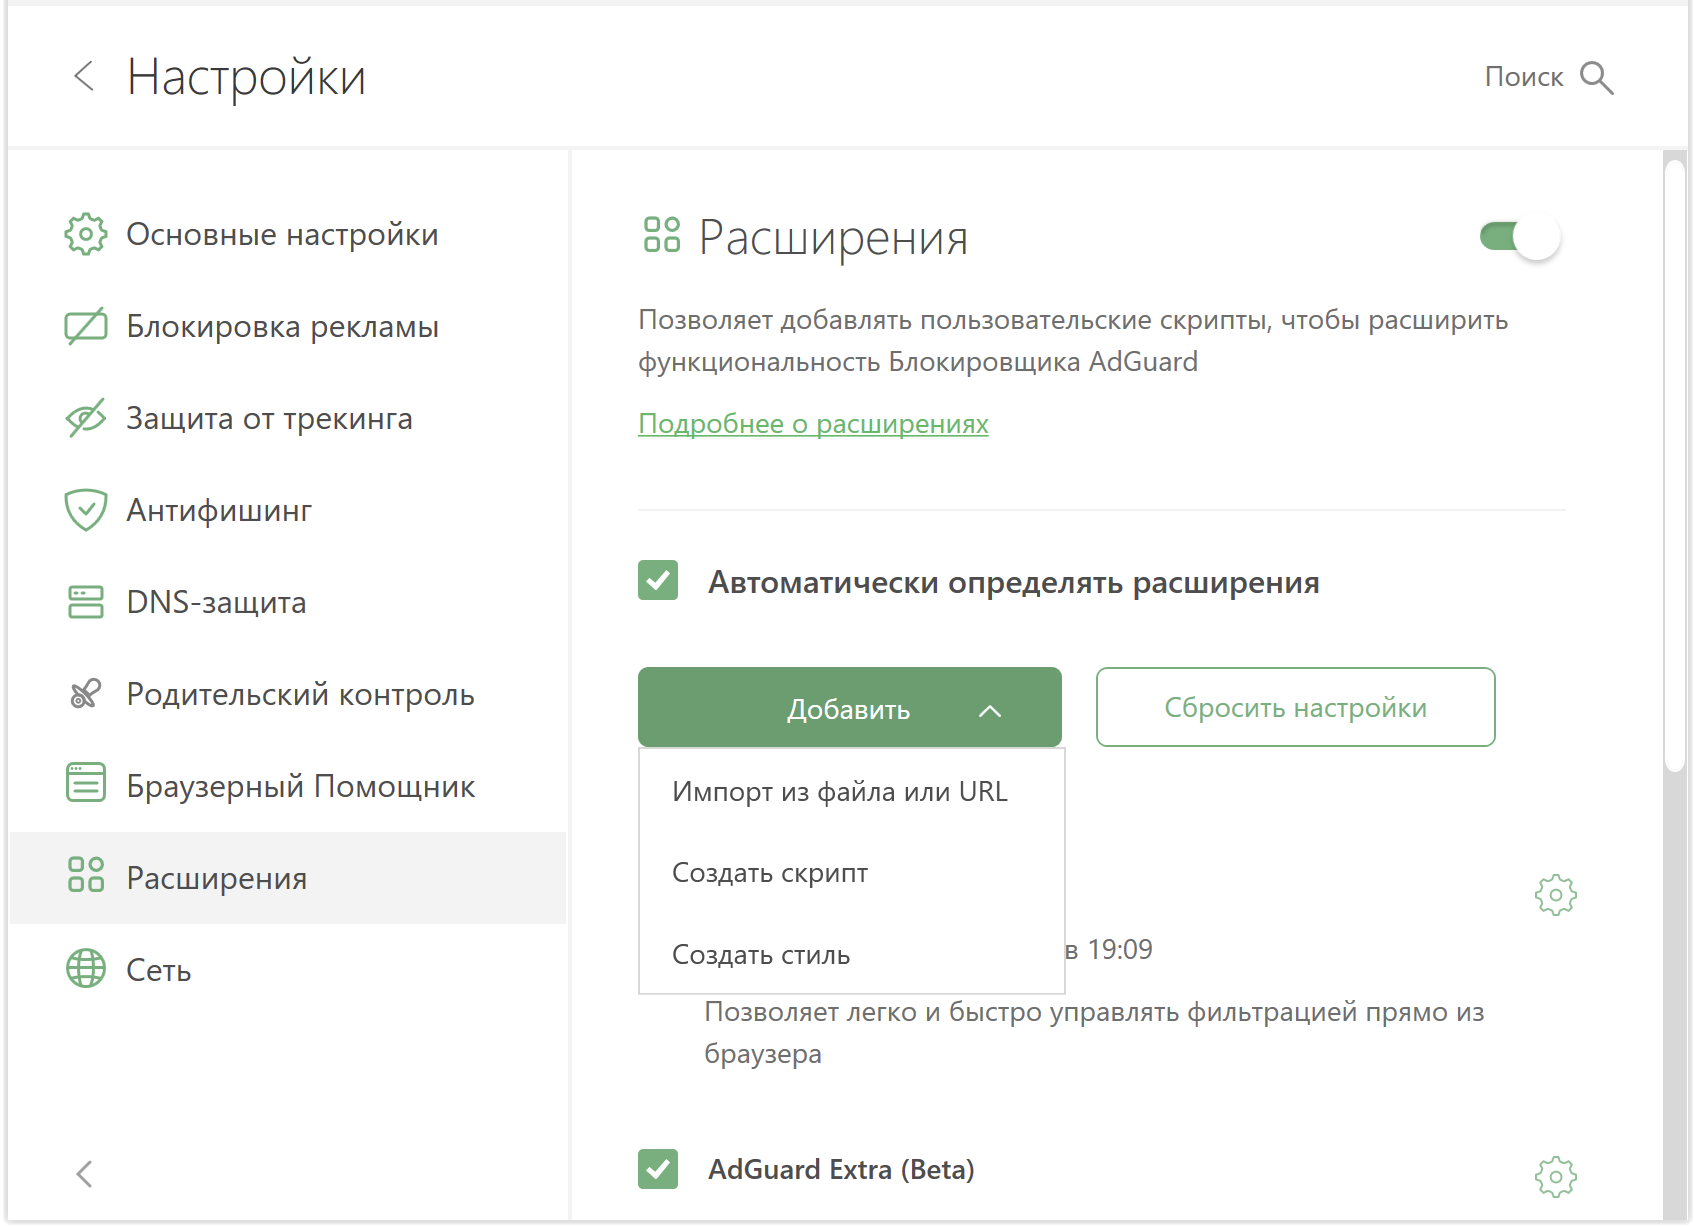Click the server icon for DNS-защита
The height and width of the screenshot is (1226, 1694).
pyautogui.click(x=86, y=602)
